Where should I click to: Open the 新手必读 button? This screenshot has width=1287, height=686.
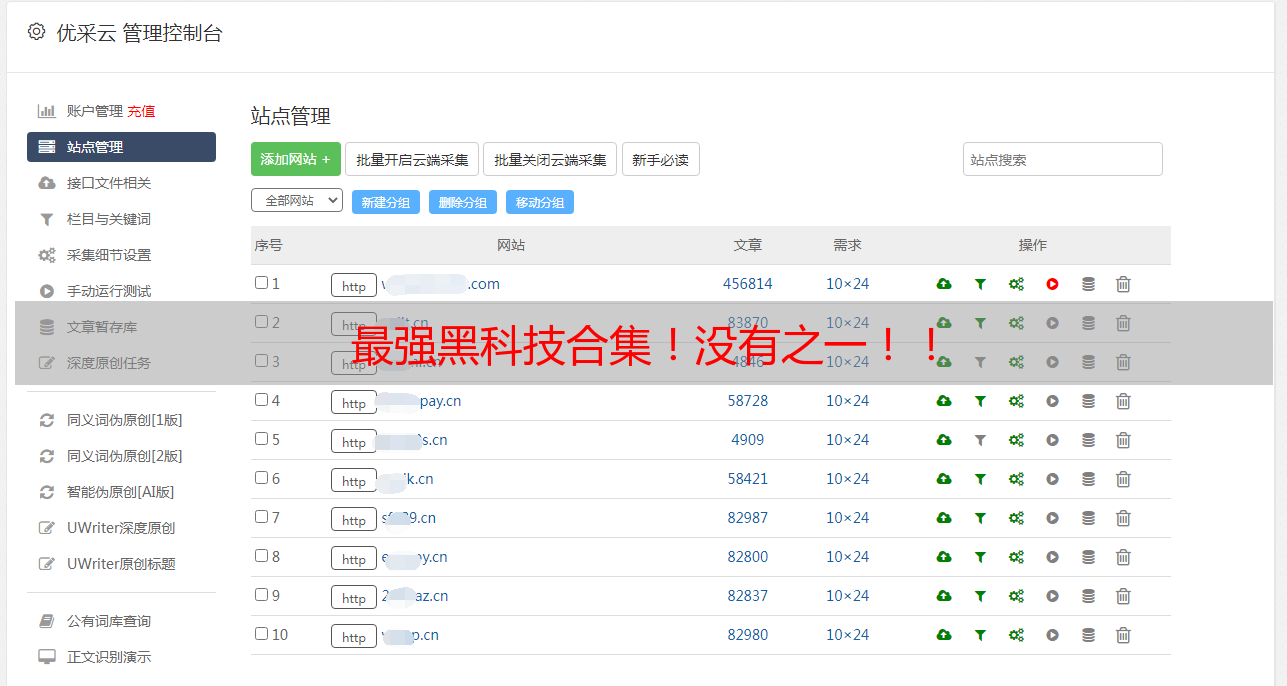(661, 159)
